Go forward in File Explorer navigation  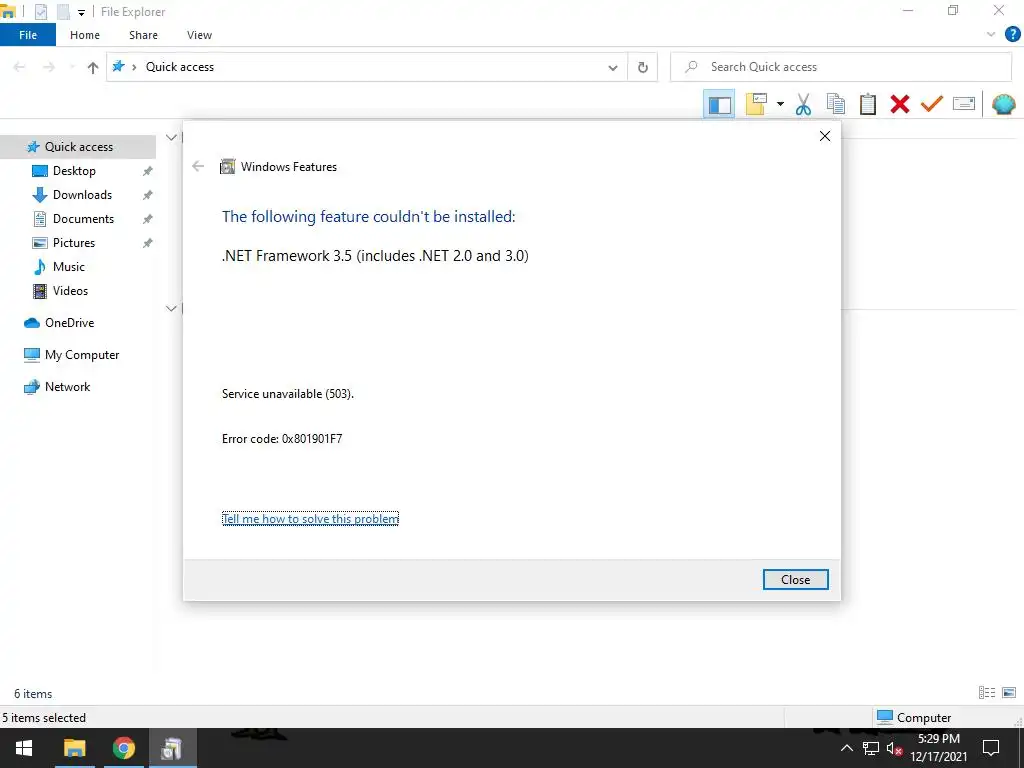click(x=49, y=67)
